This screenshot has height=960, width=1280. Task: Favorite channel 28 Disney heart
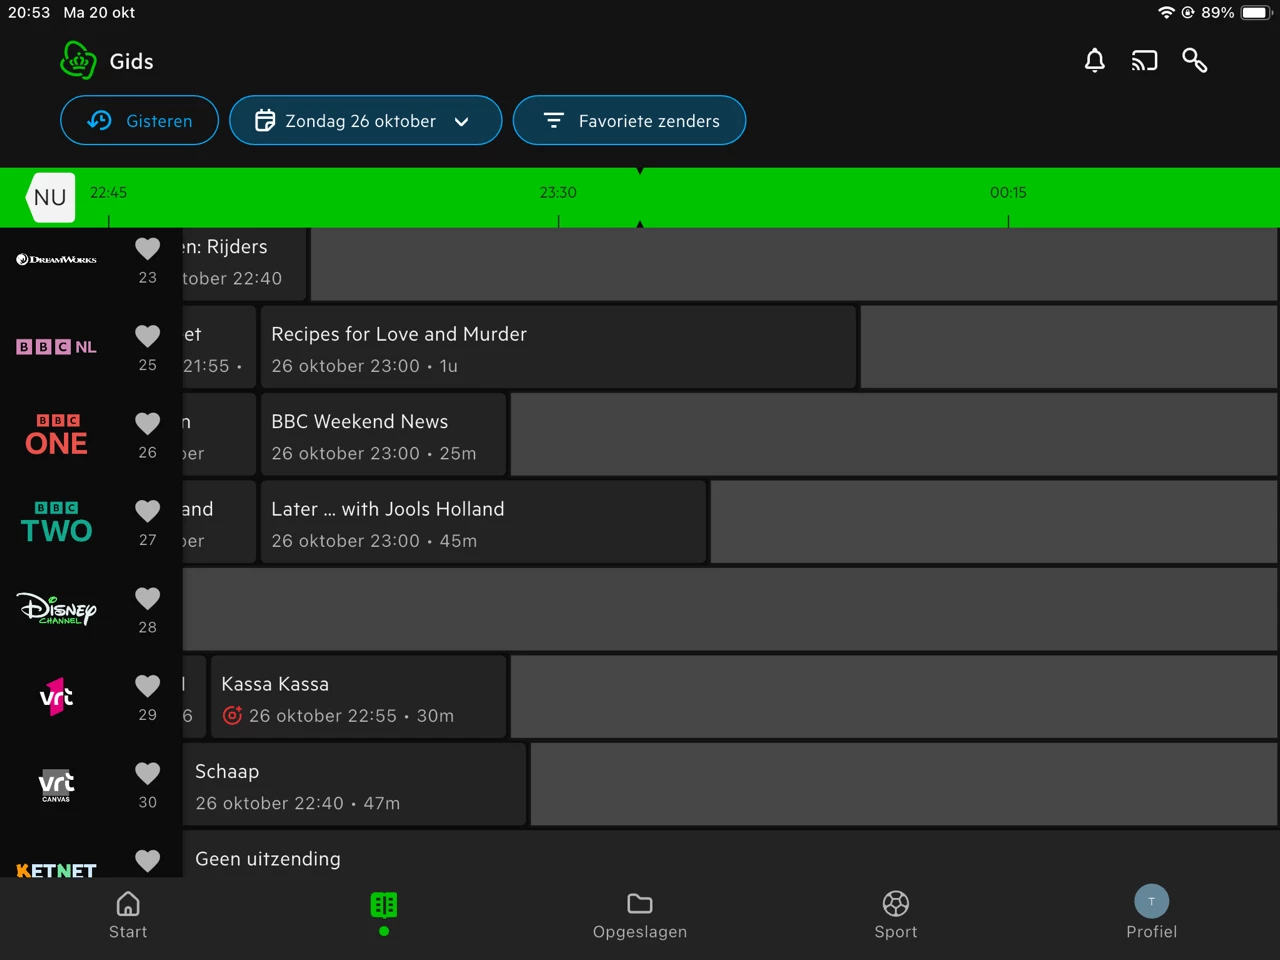(147, 598)
